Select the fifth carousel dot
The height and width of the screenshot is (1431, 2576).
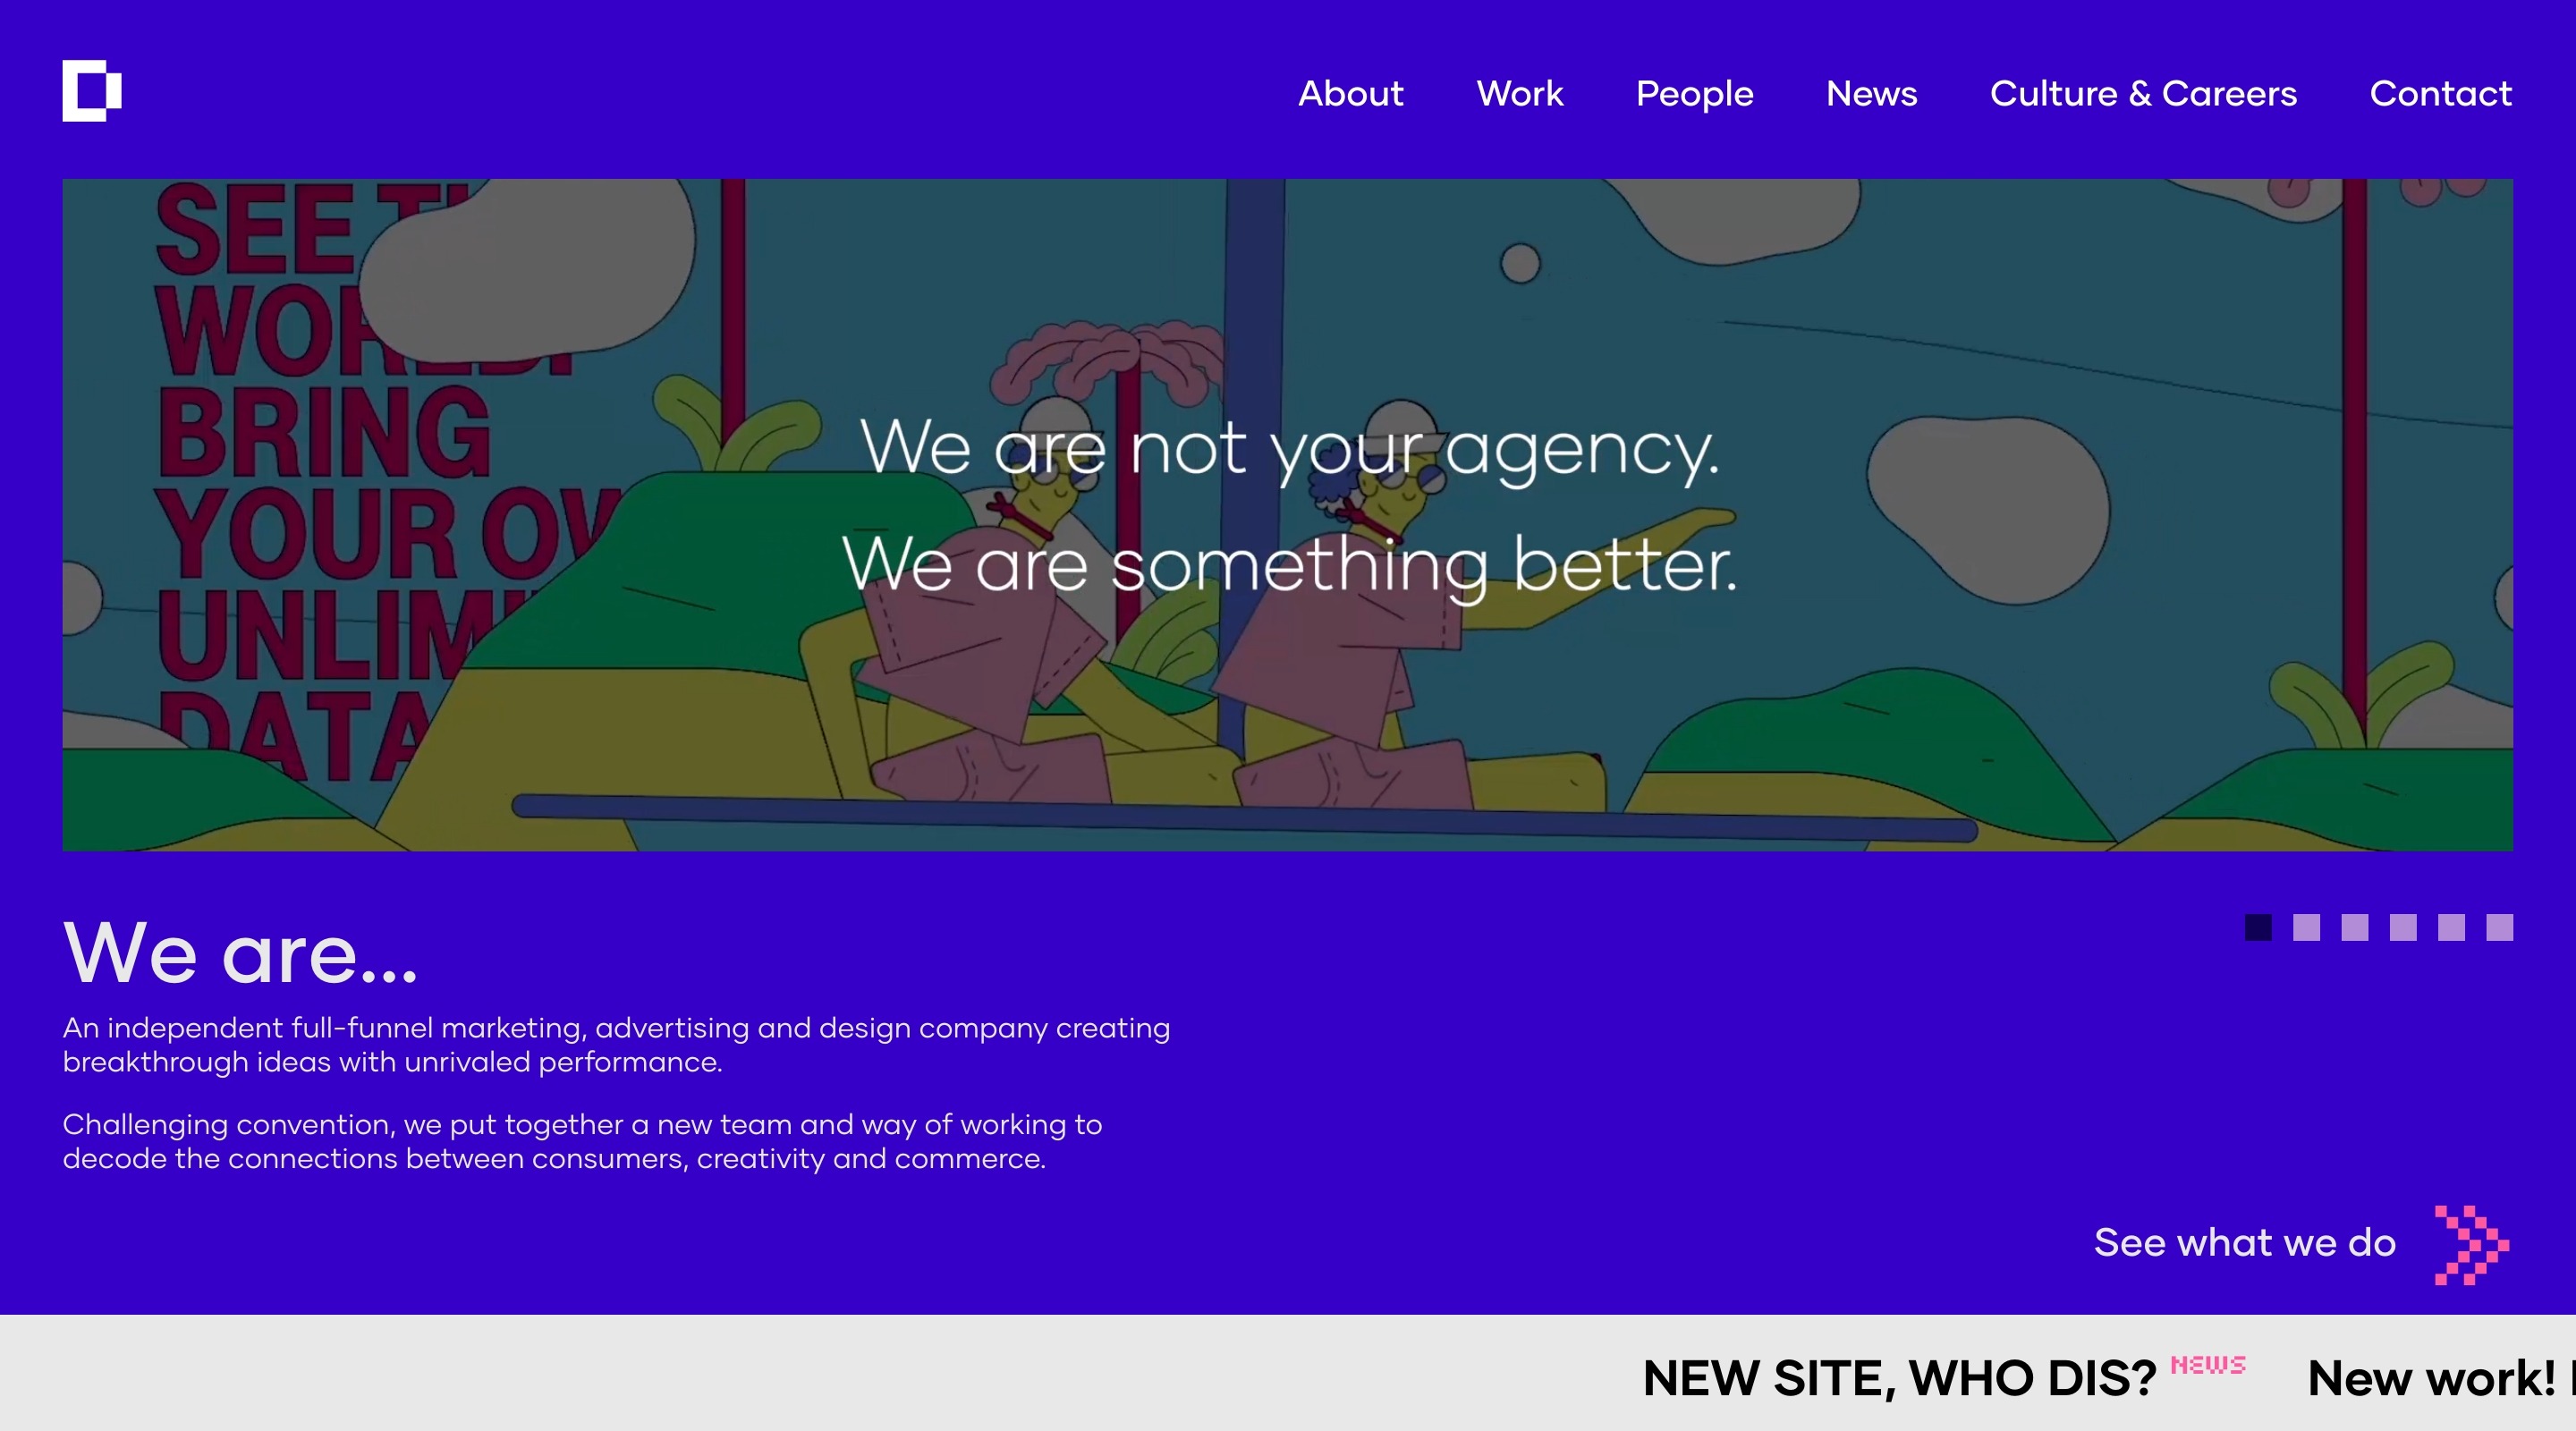pyautogui.click(x=2451, y=927)
